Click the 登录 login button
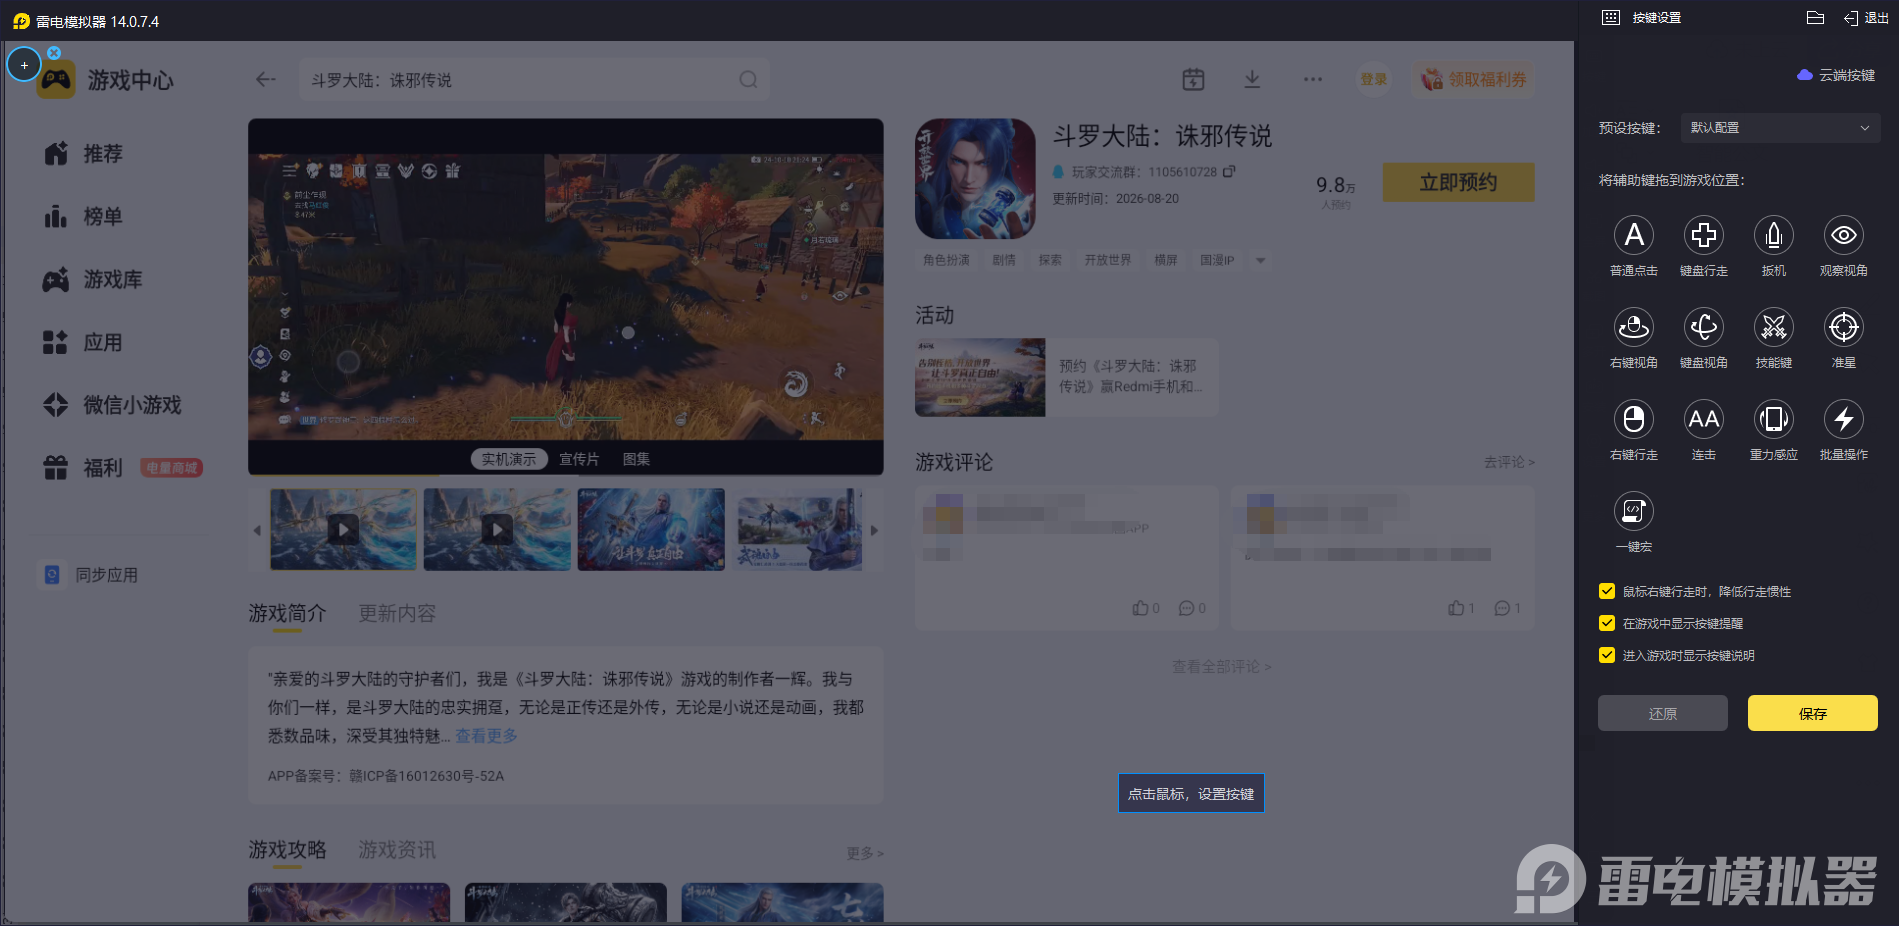1899x926 pixels. click(x=1373, y=79)
